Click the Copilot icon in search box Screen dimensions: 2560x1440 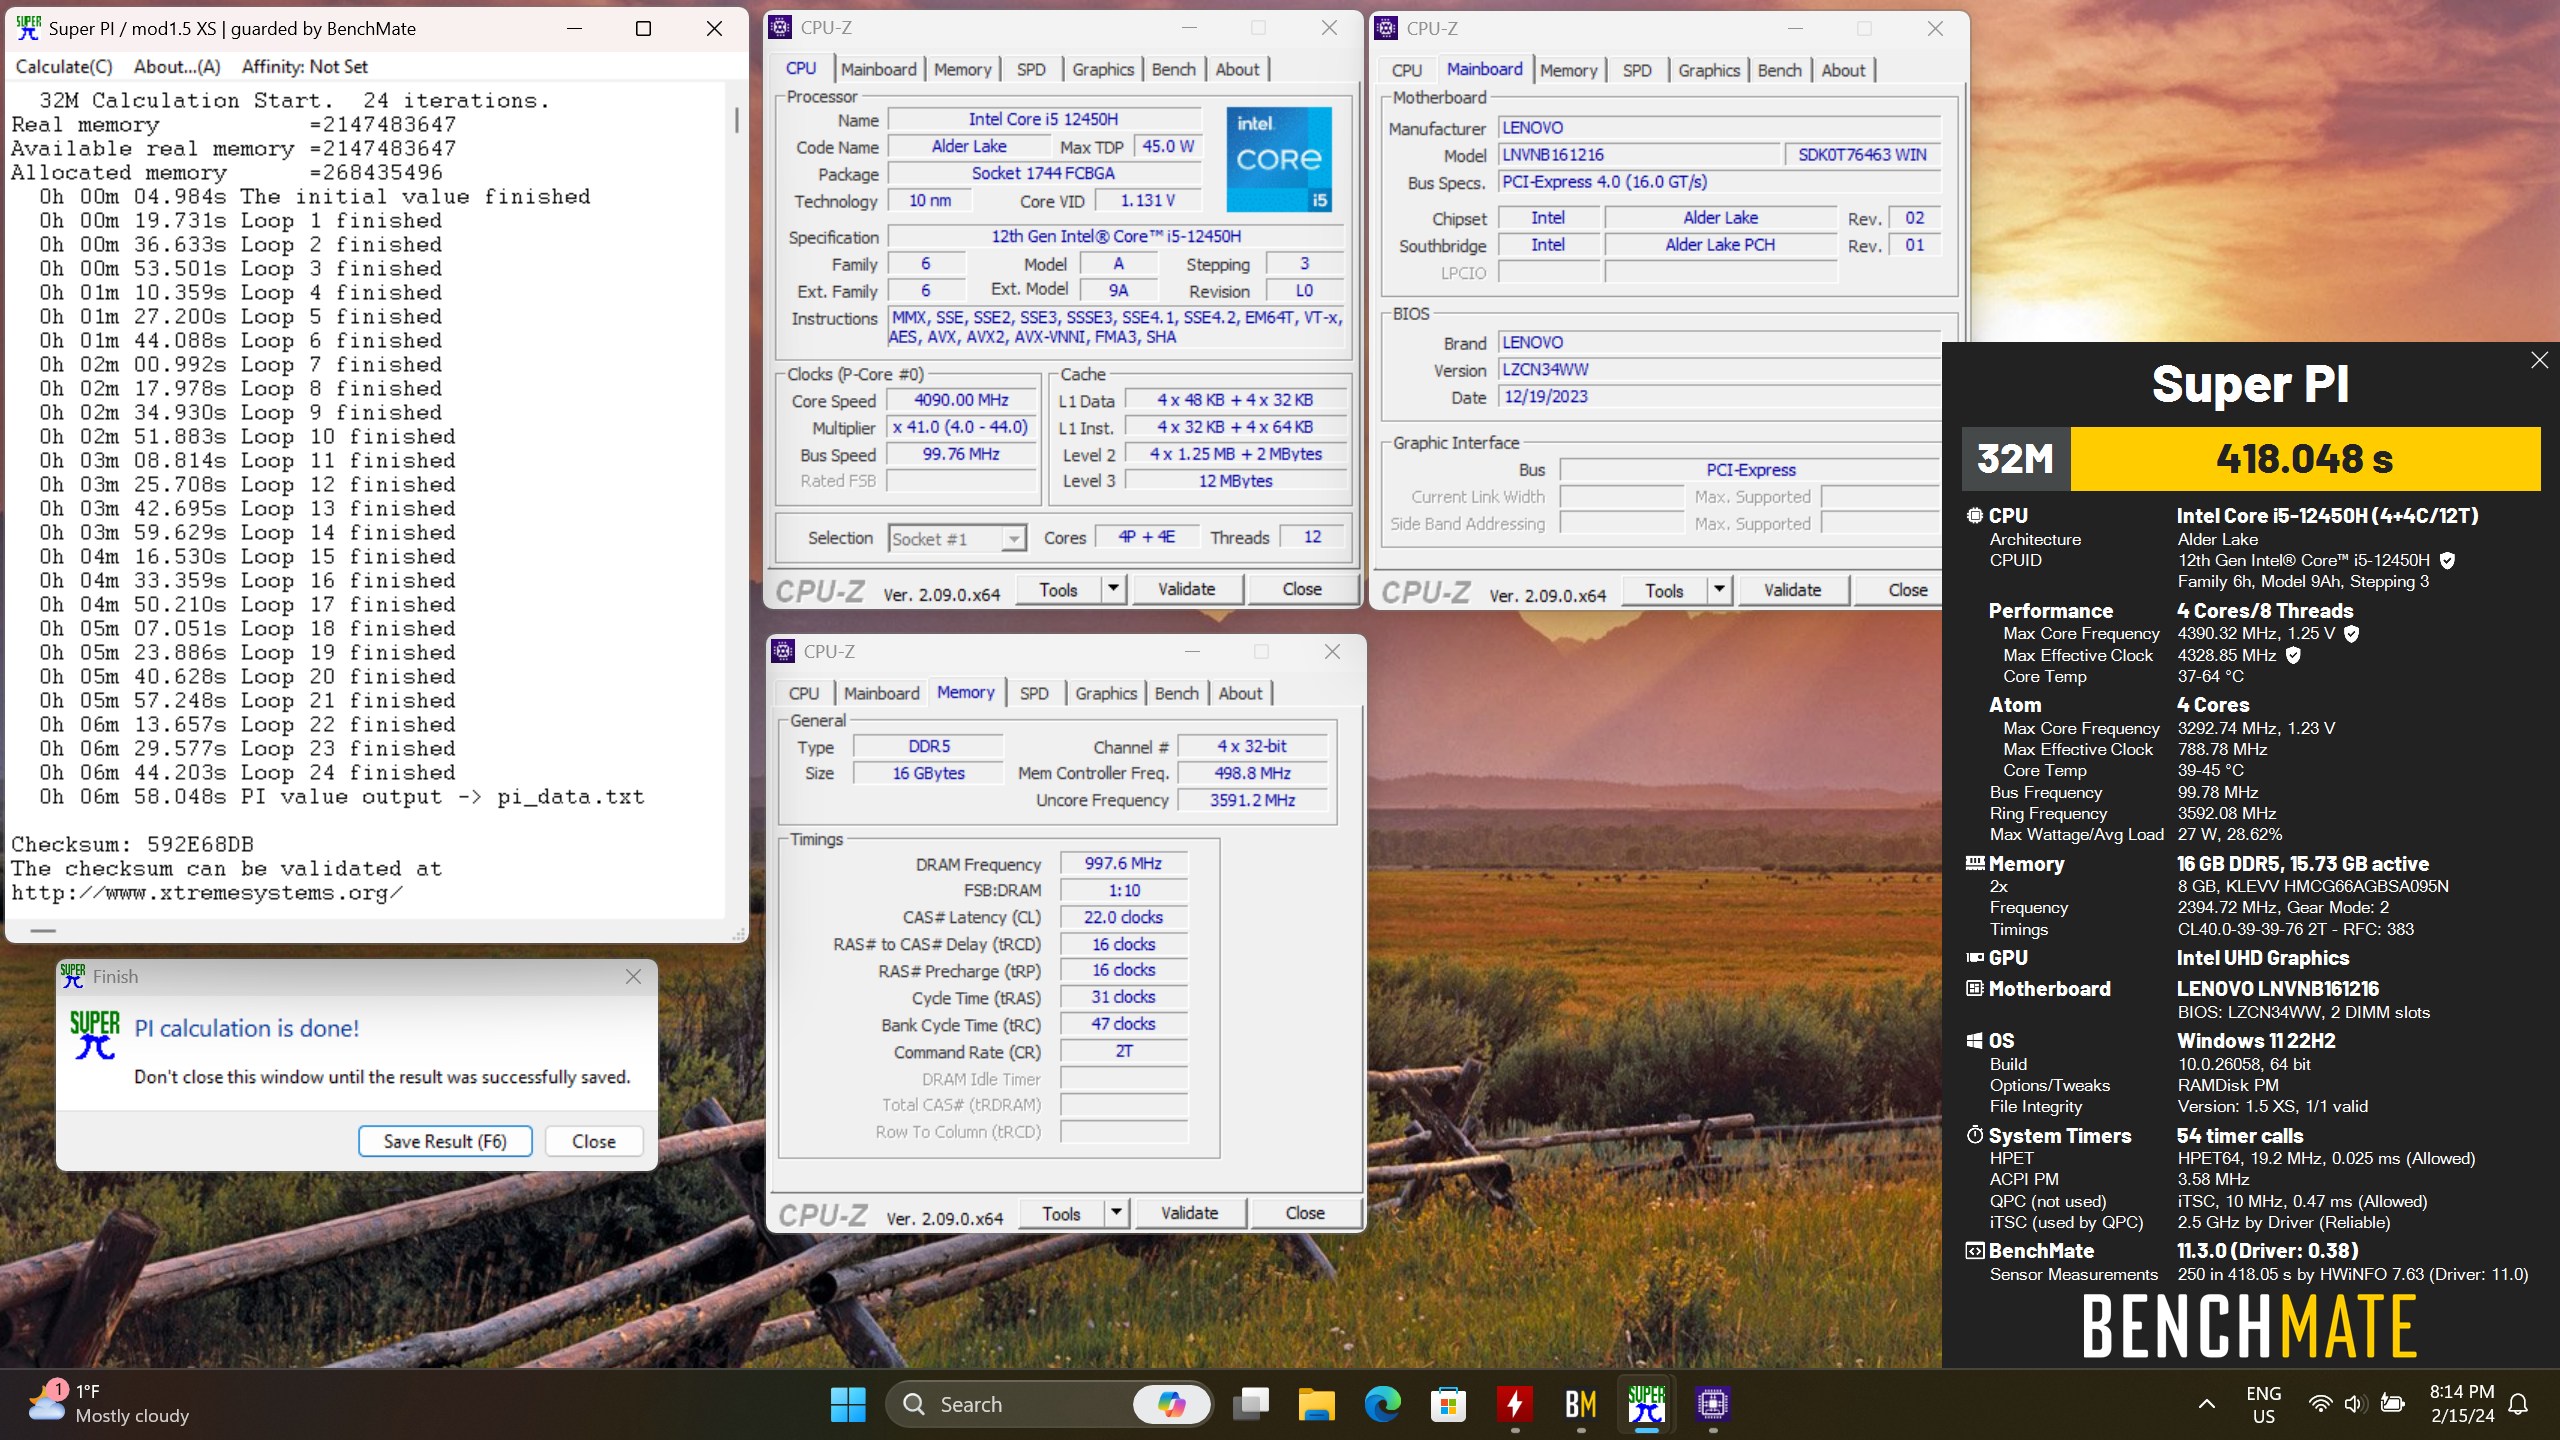click(x=1171, y=1404)
